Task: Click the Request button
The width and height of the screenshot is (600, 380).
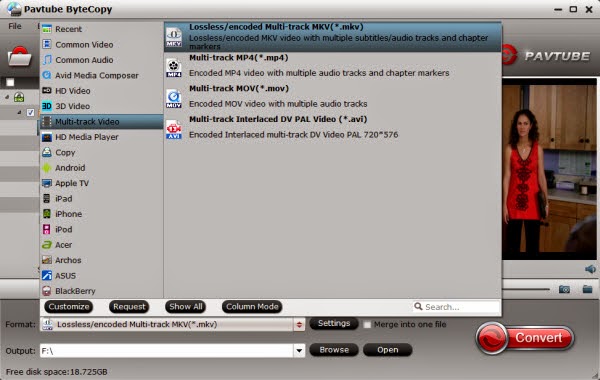Action: [129, 307]
